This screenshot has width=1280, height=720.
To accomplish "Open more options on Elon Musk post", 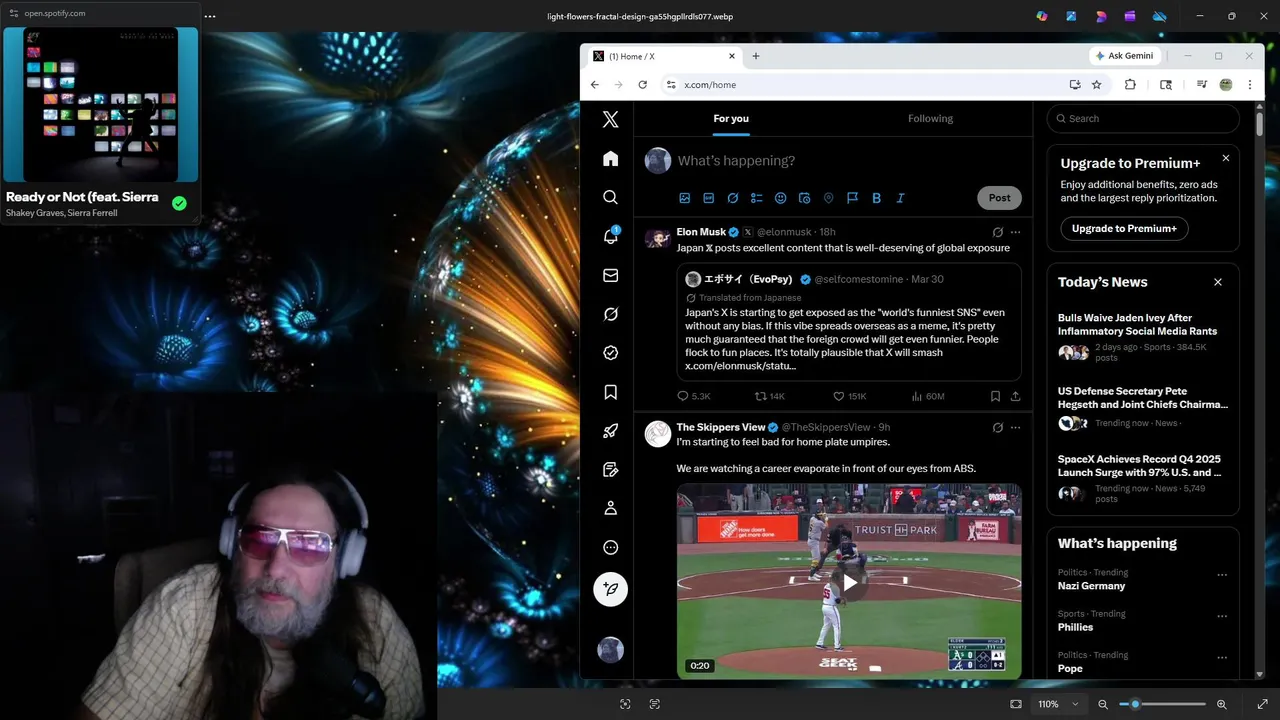I will coord(1015,232).
